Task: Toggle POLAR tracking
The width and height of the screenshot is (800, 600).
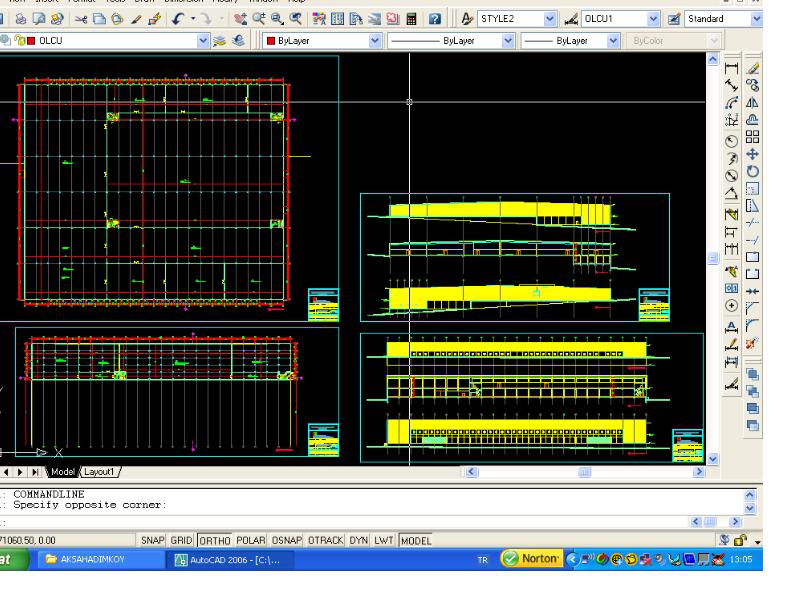Action: click(251, 540)
